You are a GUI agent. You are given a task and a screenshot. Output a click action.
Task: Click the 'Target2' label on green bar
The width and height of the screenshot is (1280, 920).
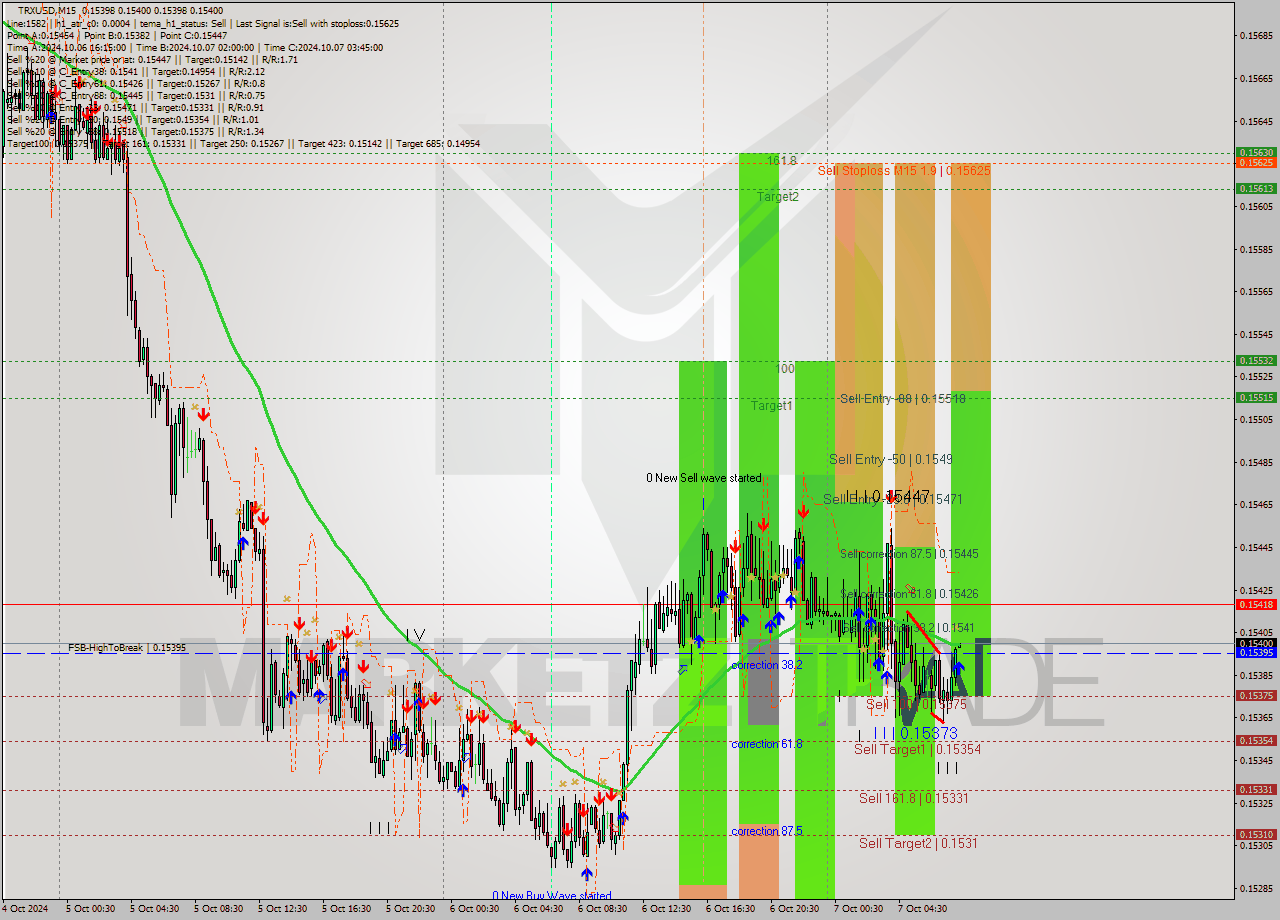777,197
